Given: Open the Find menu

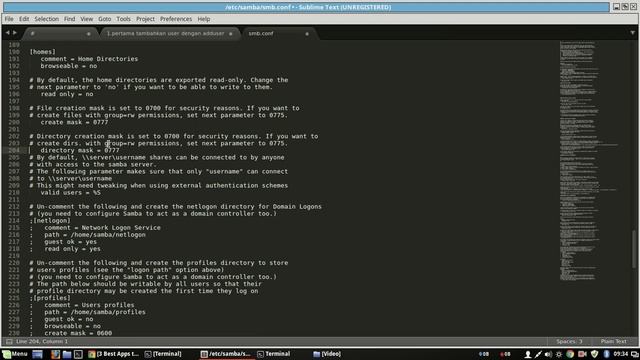Looking at the screenshot, I should (x=69, y=19).
